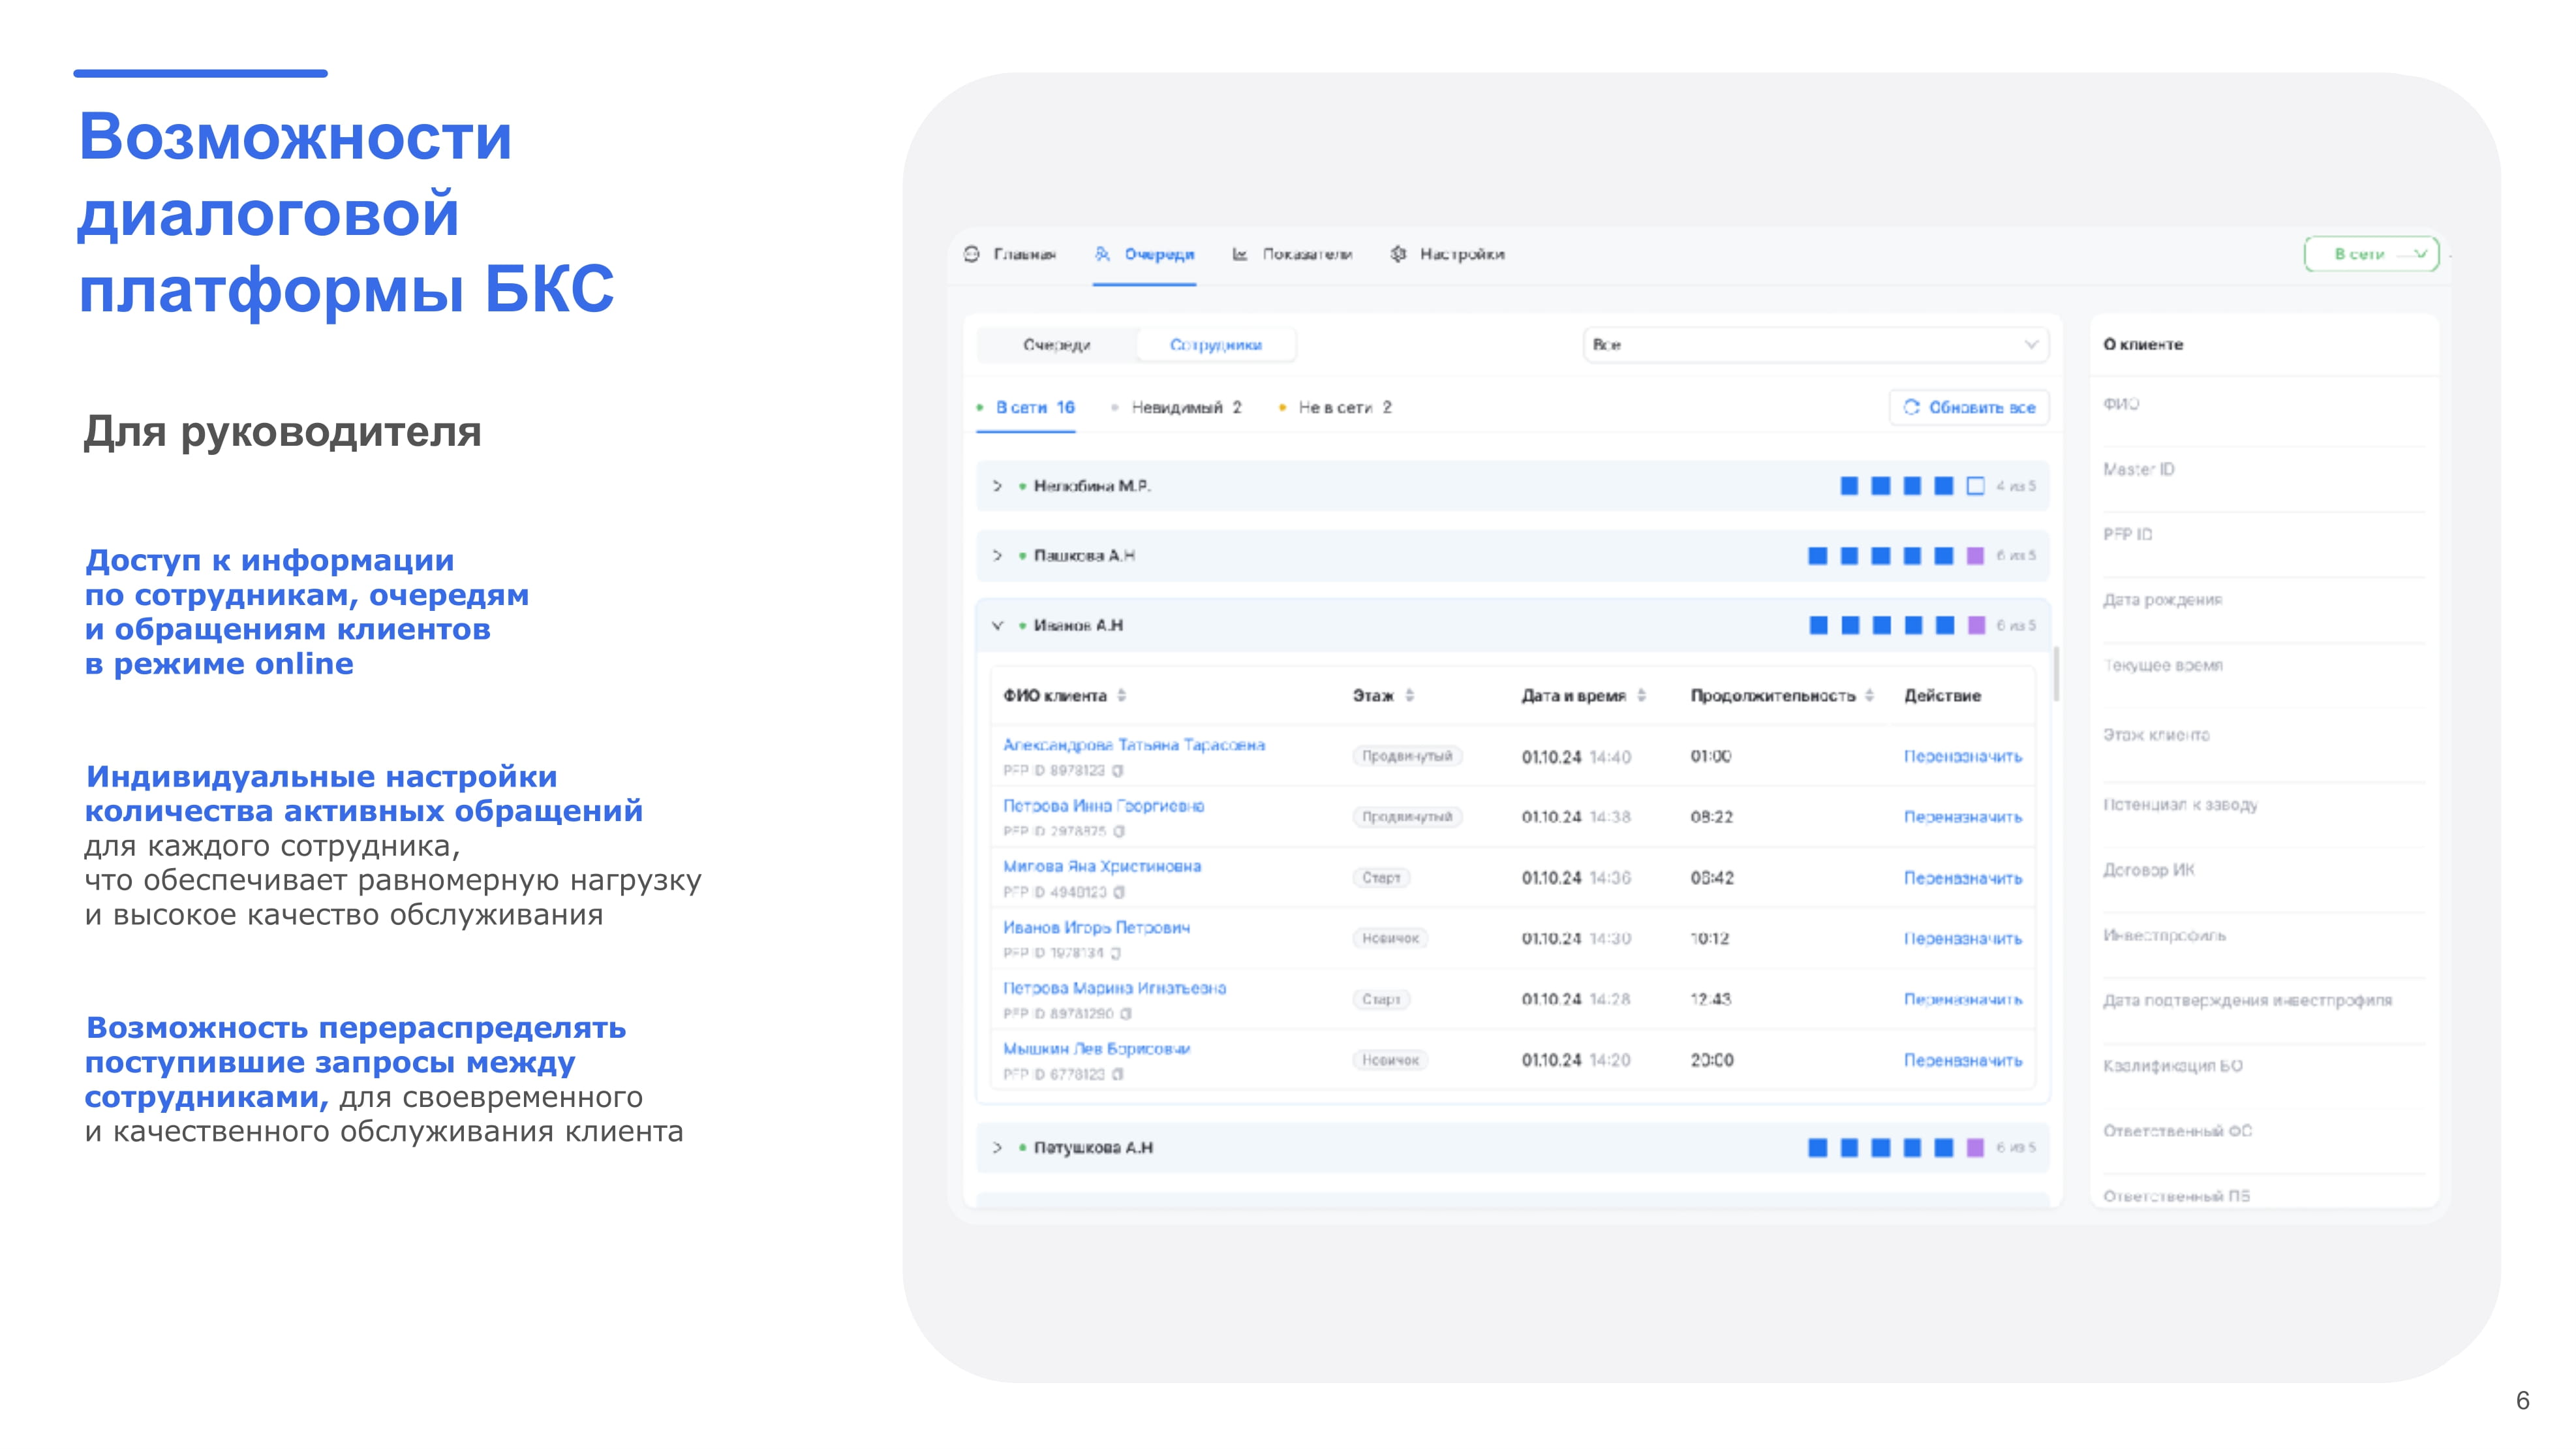The height and width of the screenshot is (1449, 2576).
Task: Select the Сотрудники segment toggle
Action: [1216, 345]
